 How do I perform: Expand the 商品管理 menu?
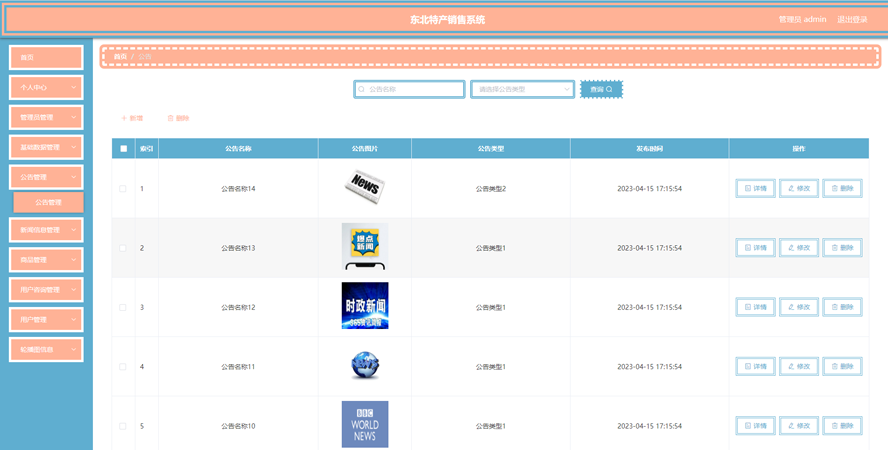pyautogui.click(x=46, y=260)
